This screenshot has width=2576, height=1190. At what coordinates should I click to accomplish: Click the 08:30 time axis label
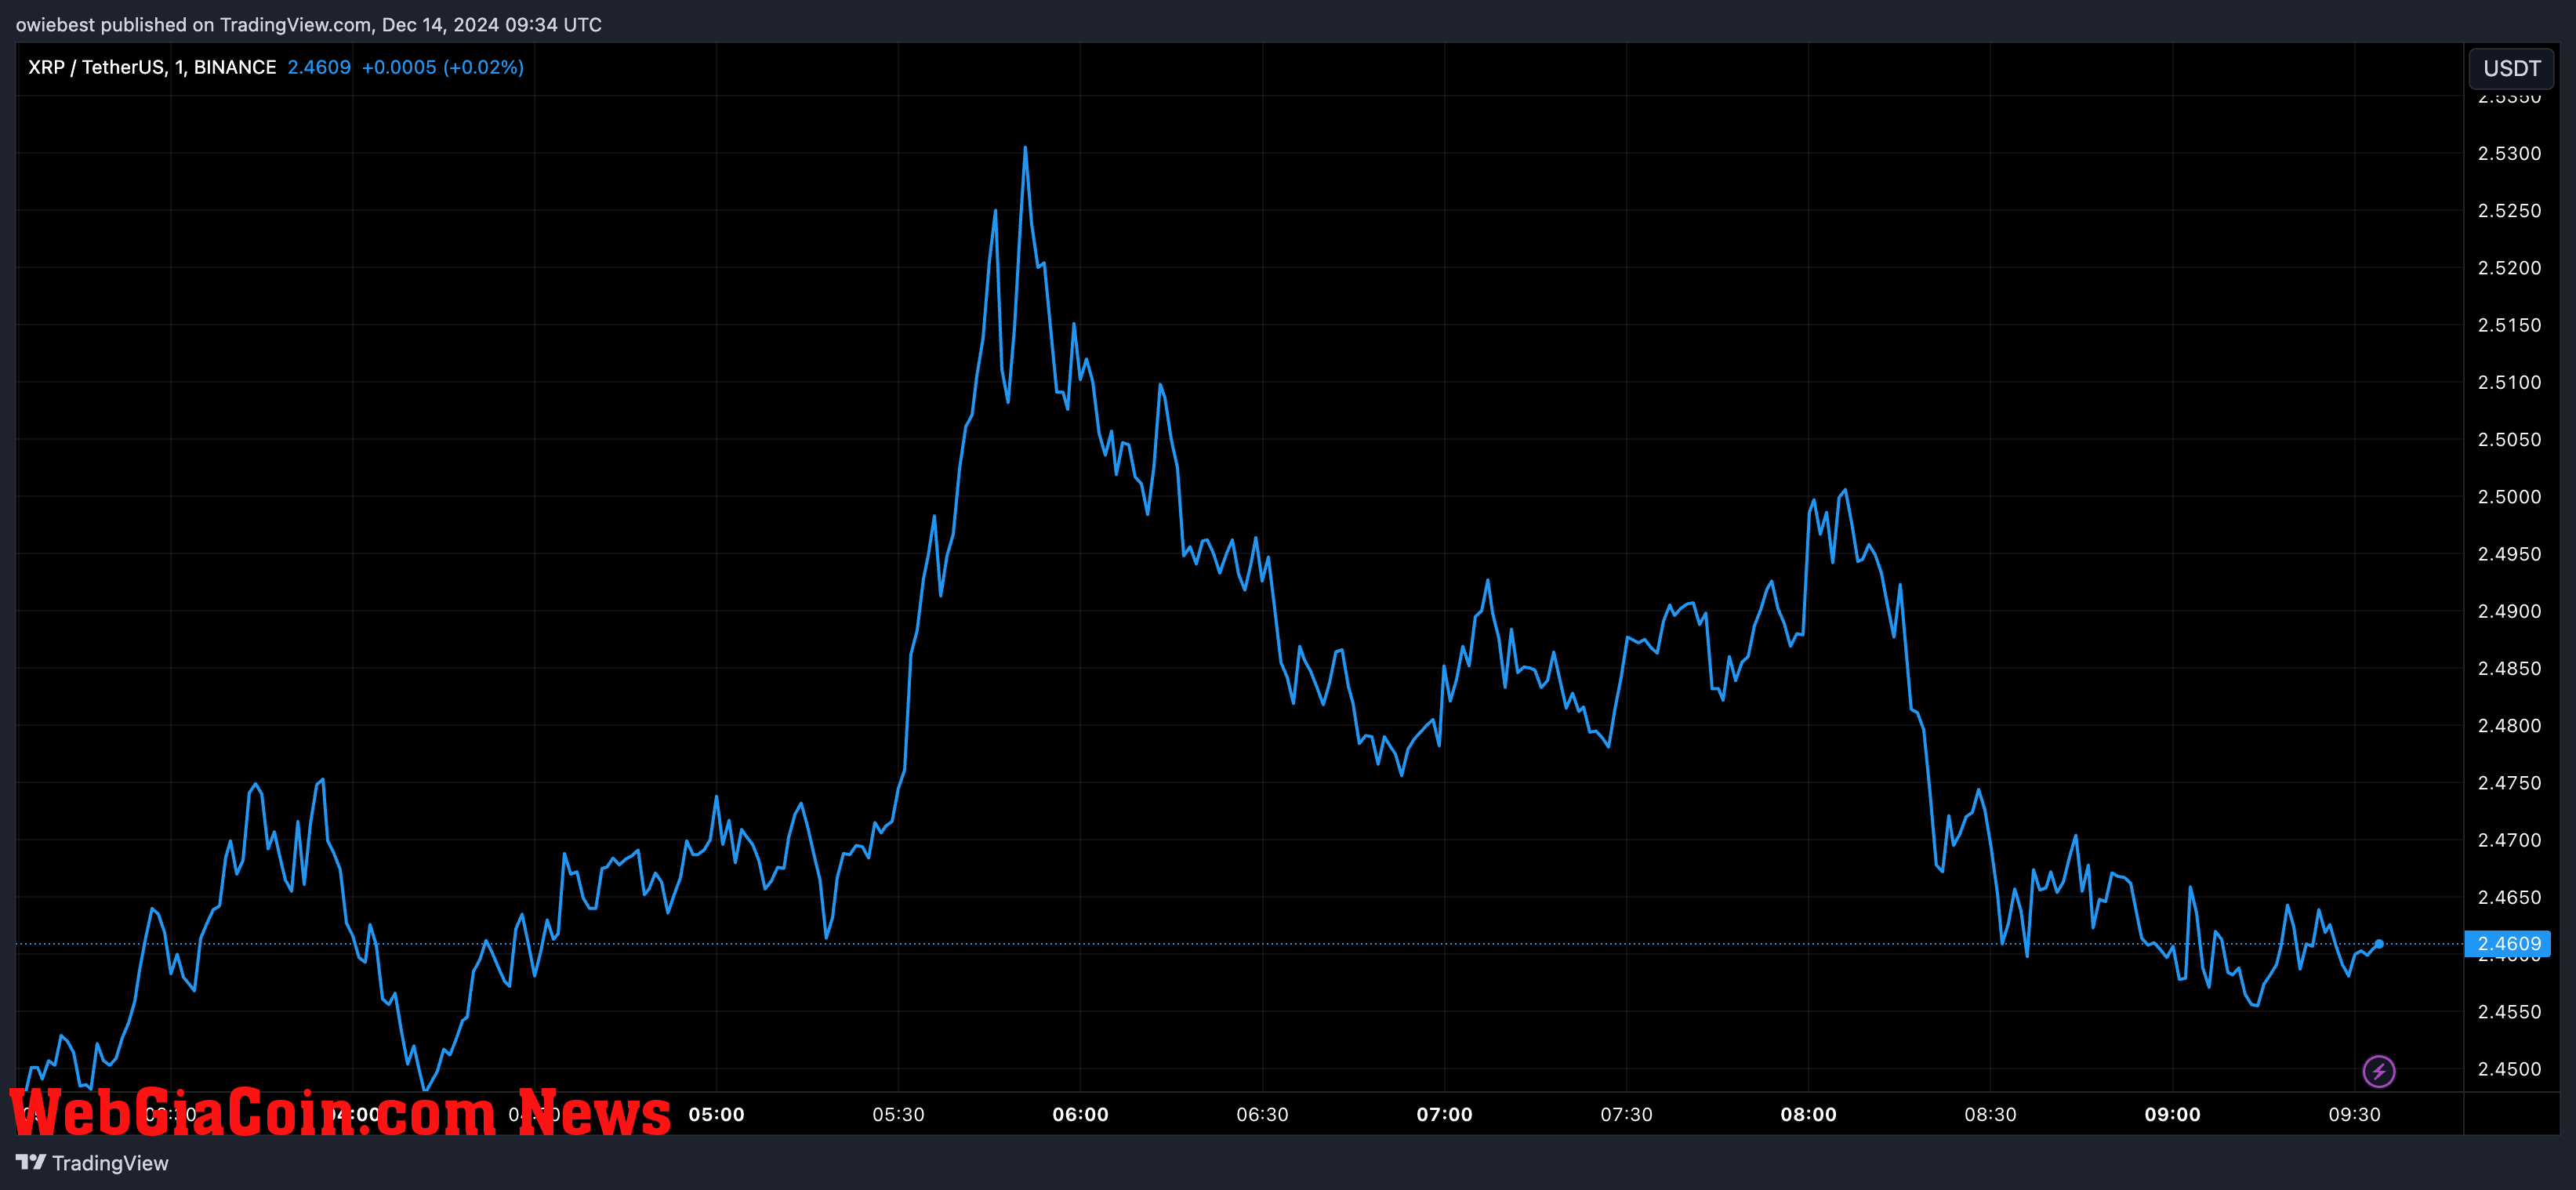1990,1114
